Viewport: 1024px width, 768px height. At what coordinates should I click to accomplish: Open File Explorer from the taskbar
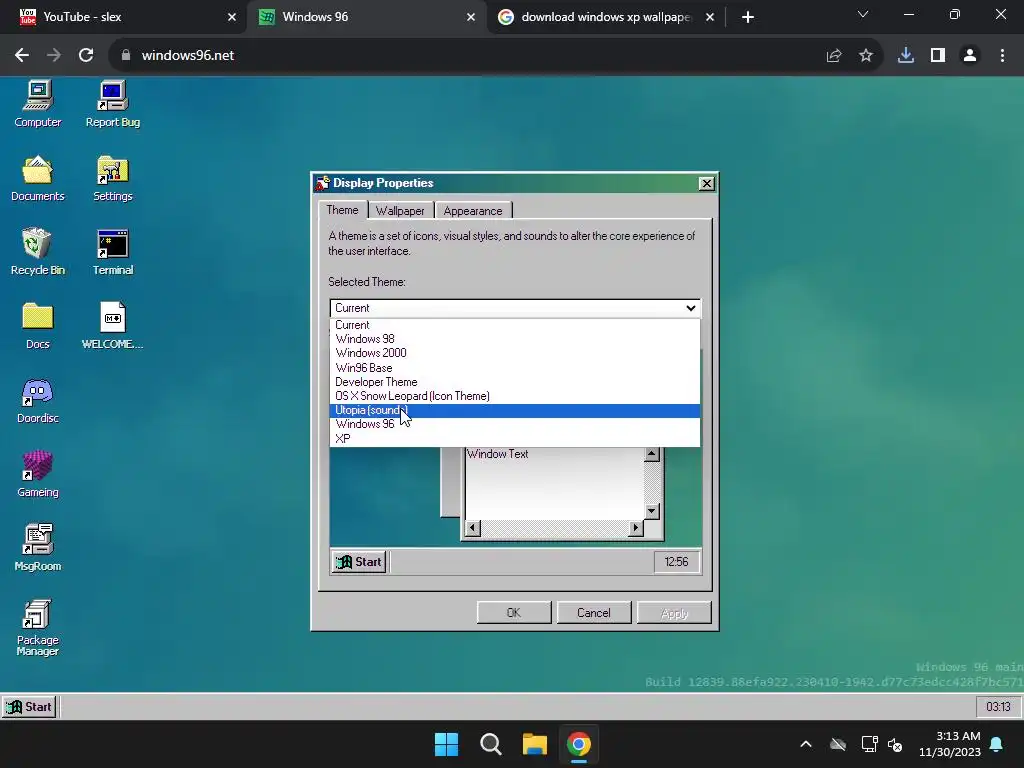534,744
